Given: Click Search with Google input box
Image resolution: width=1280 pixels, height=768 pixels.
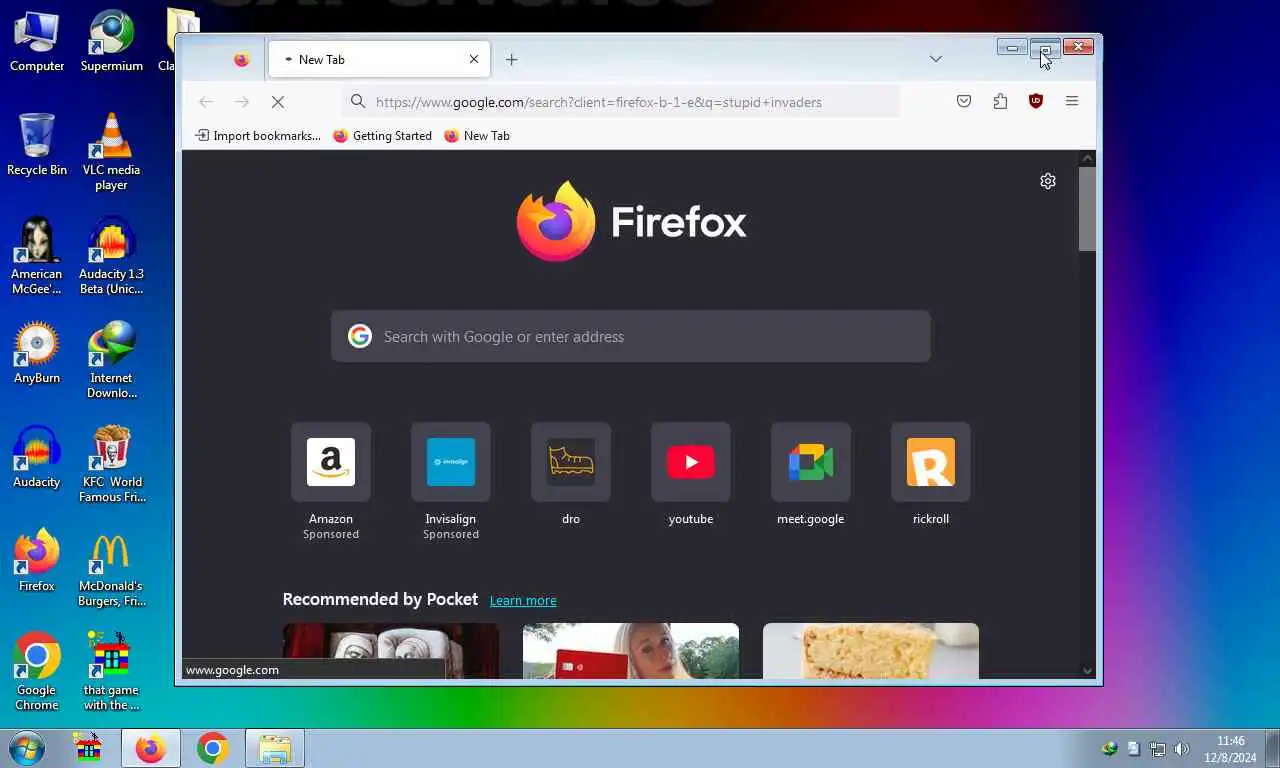Looking at the screenshot, I should point(631,336).
